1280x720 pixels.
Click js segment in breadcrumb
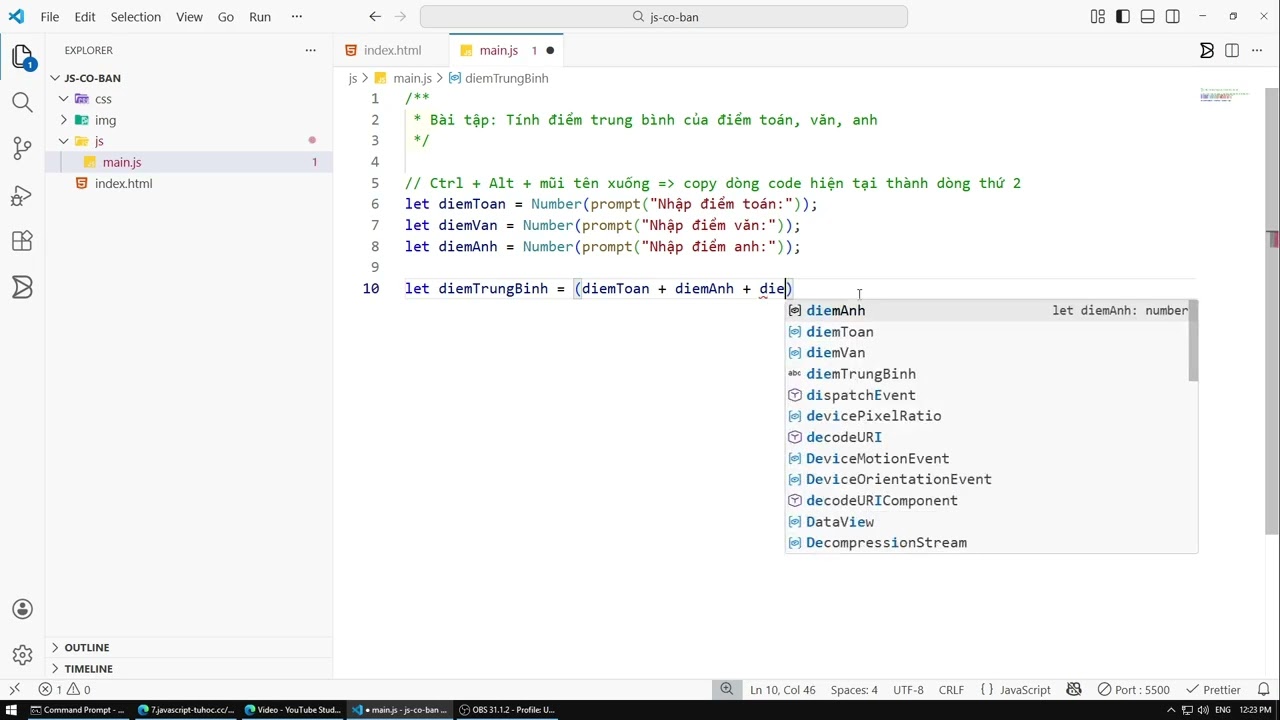(352, 78)
